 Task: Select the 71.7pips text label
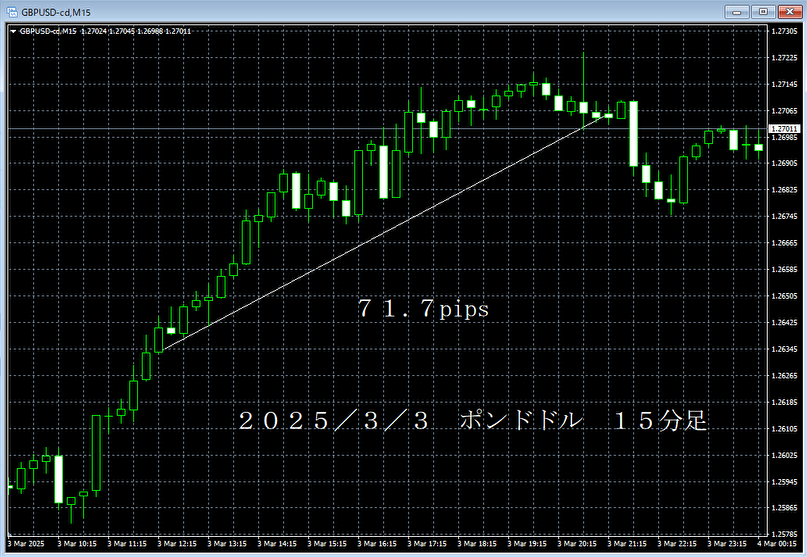click(422, 310)
